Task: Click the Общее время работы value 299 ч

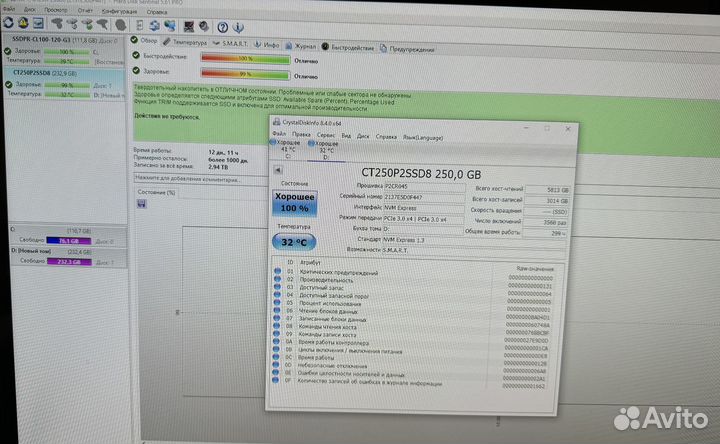Action: tap(545, 233)
